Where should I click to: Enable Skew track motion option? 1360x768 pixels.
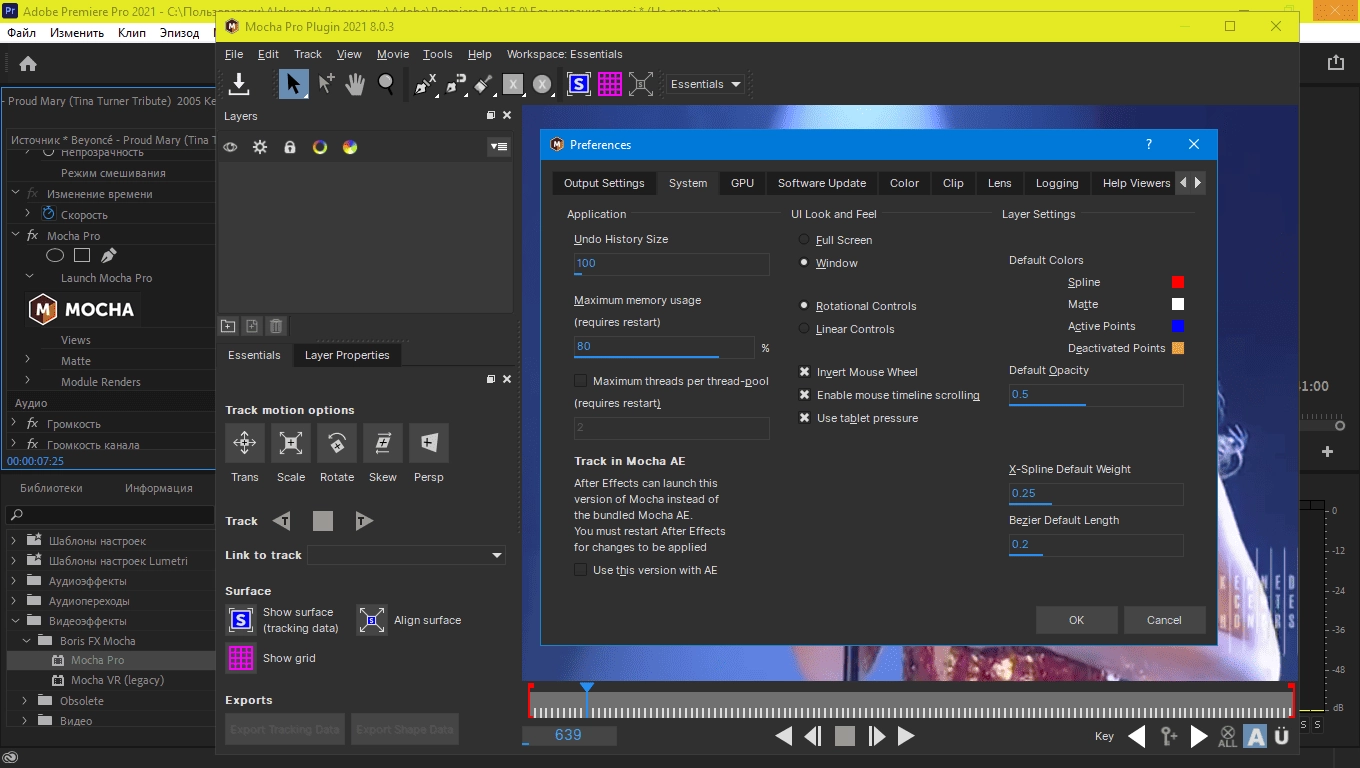tap(383, 443)
